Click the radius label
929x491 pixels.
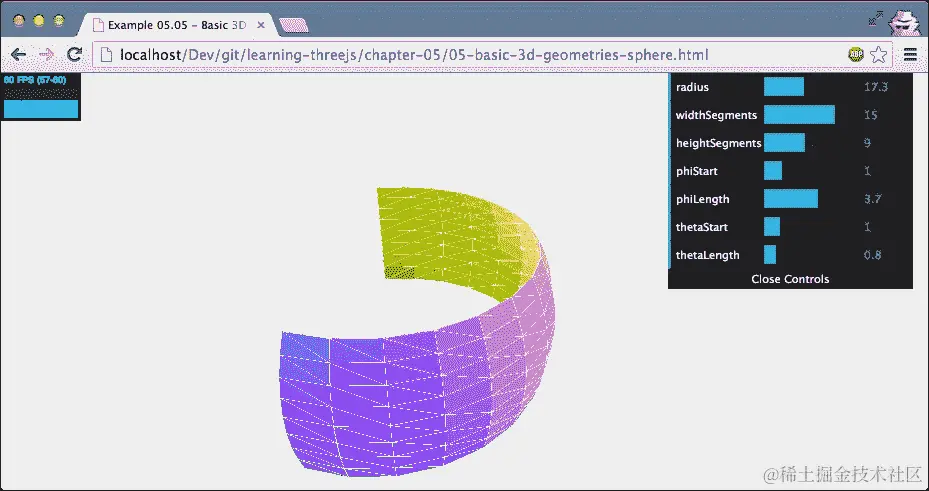point(692,87)
